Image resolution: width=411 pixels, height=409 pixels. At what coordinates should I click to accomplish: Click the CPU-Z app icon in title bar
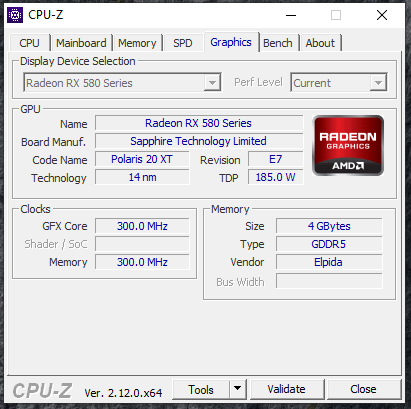pyautogui.click(x=15, y=15)
